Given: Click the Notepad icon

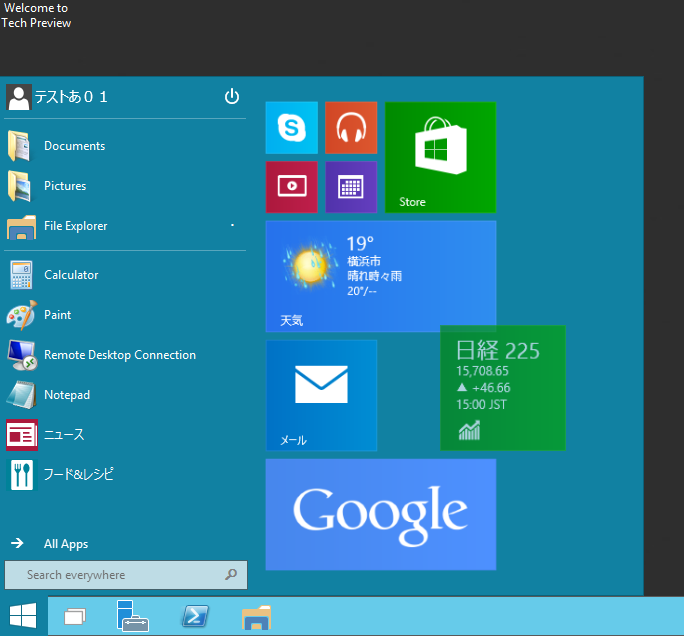Looking at the screenshot, I should pyautogui.click(x=21, y=395).
